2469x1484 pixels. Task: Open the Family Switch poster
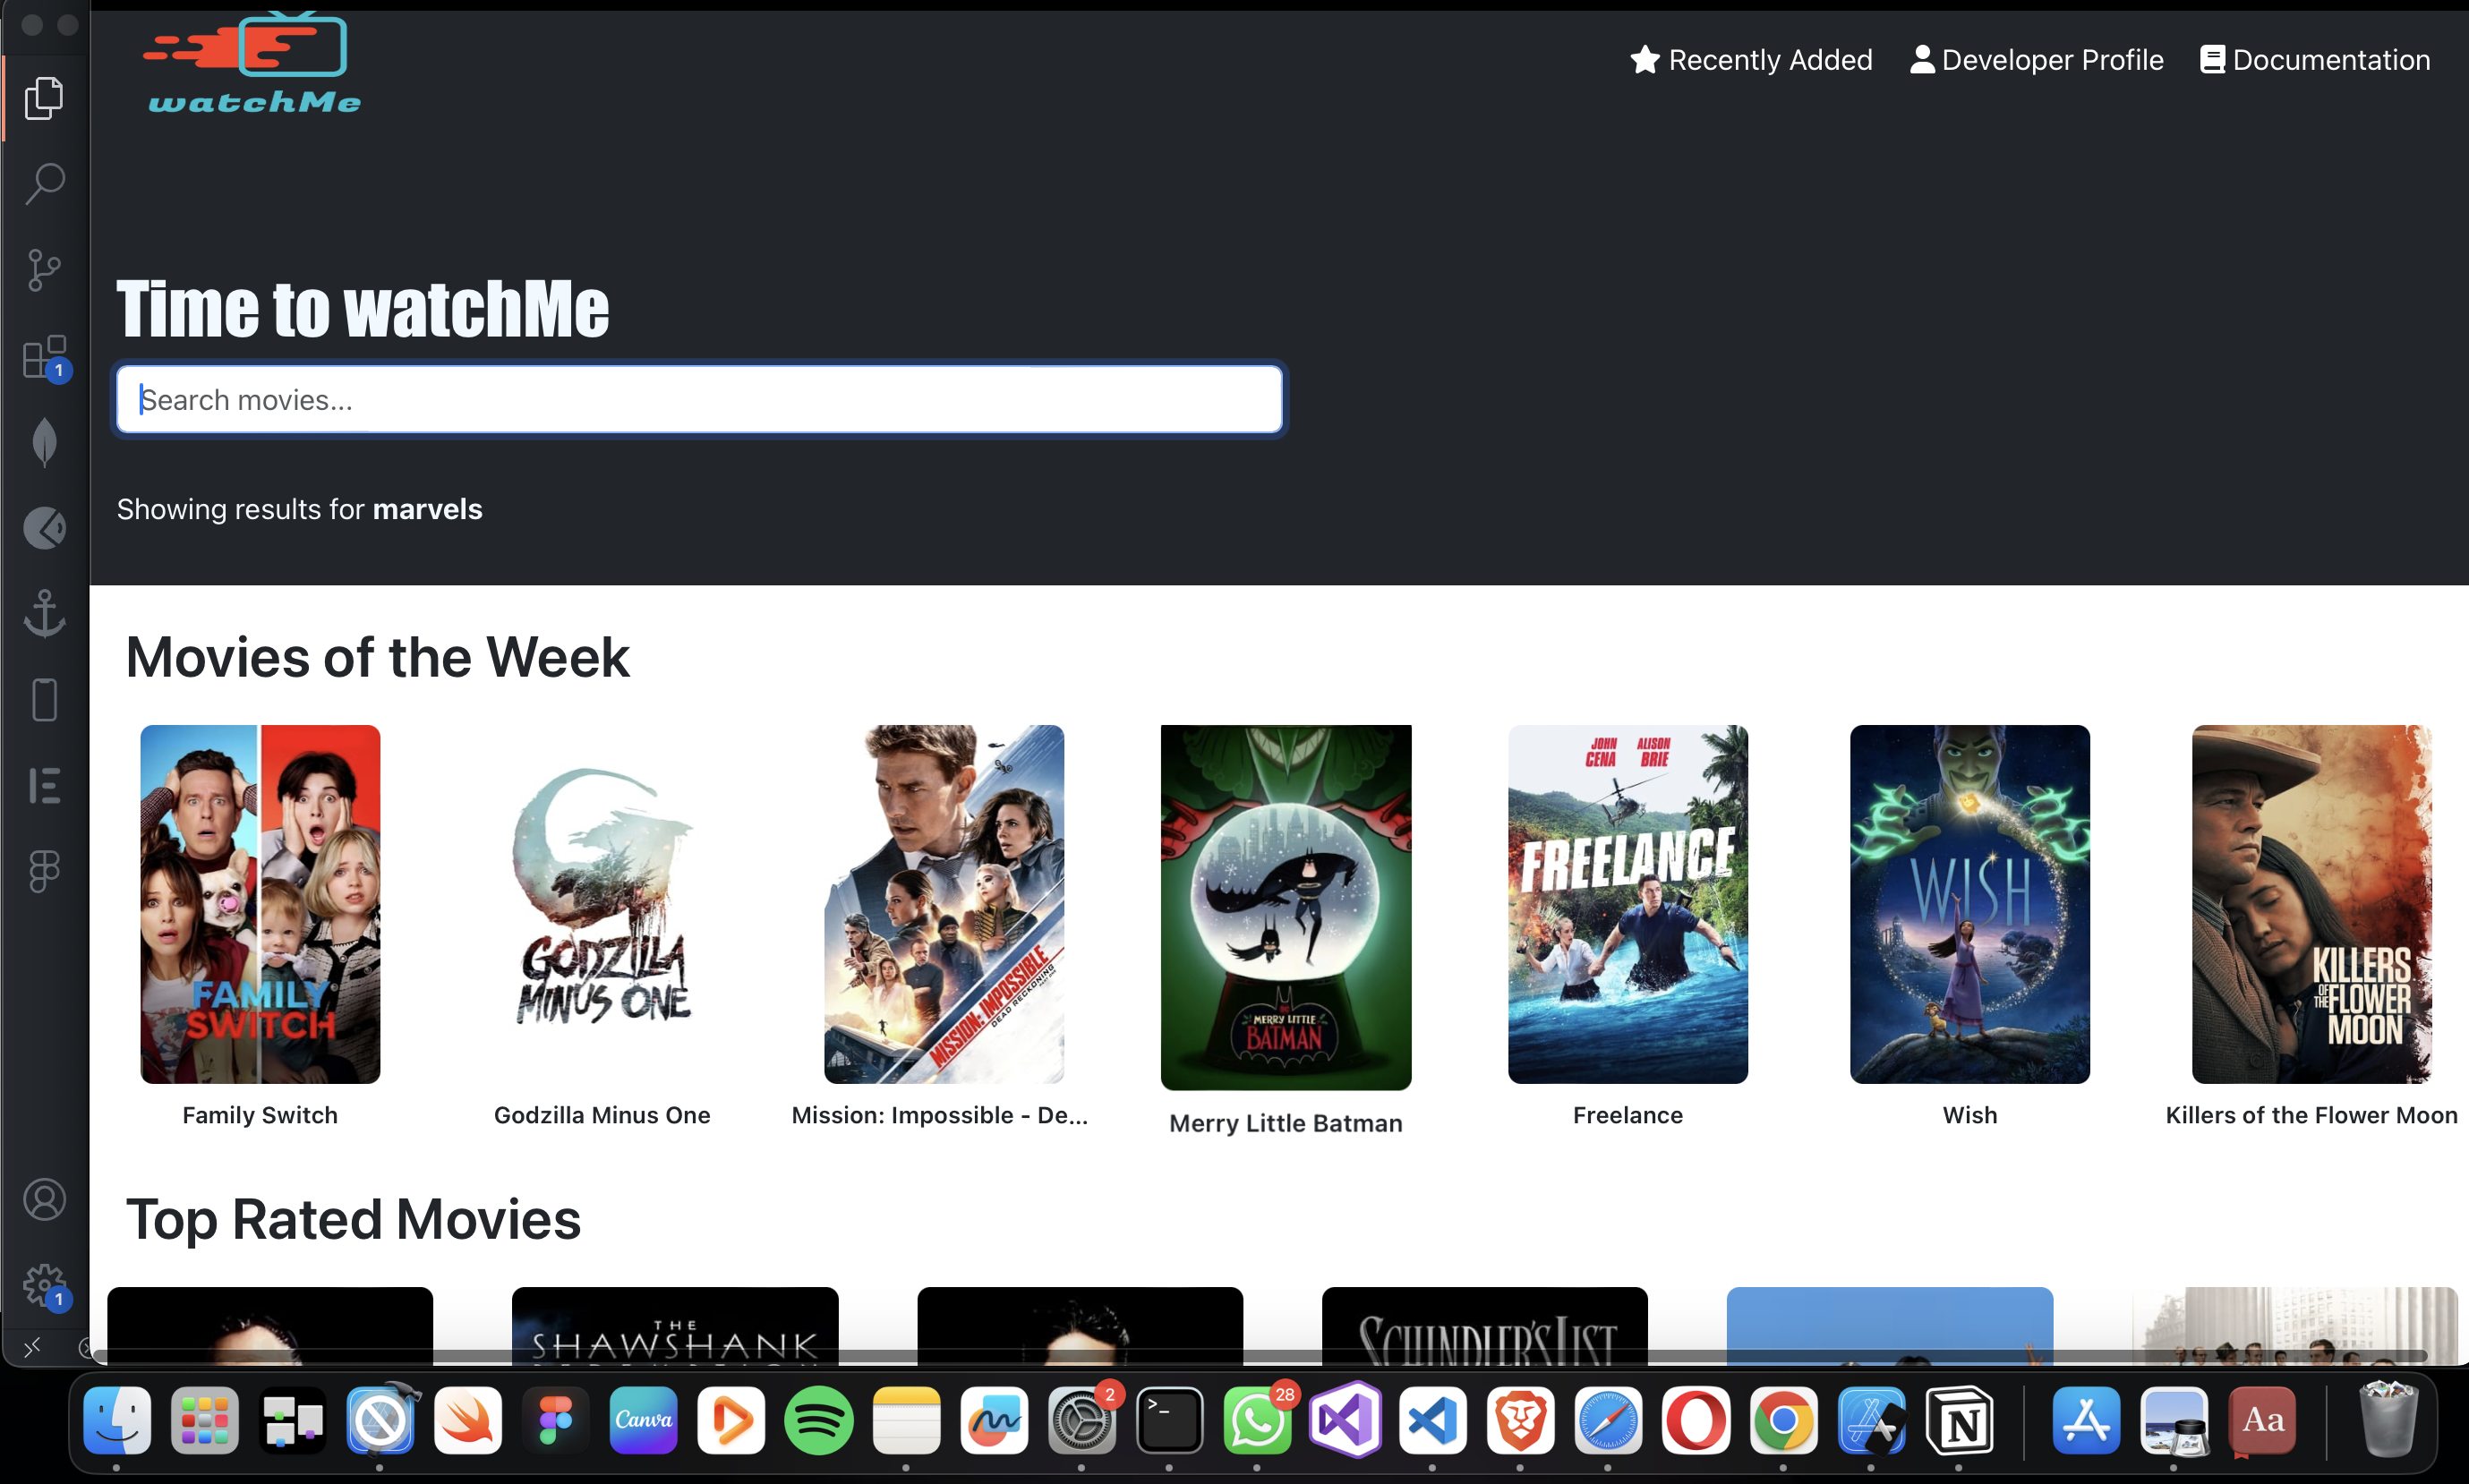point(260,904)
